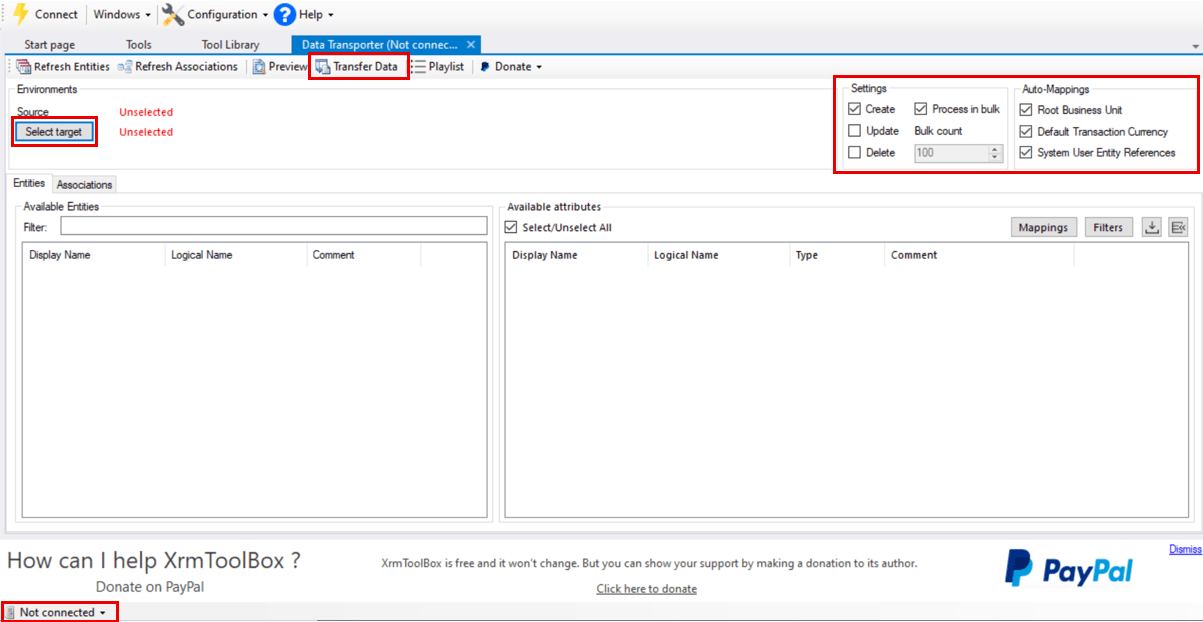The image size is (1203, 622).
Task: Click the Select target button
Action: (54, 132)
